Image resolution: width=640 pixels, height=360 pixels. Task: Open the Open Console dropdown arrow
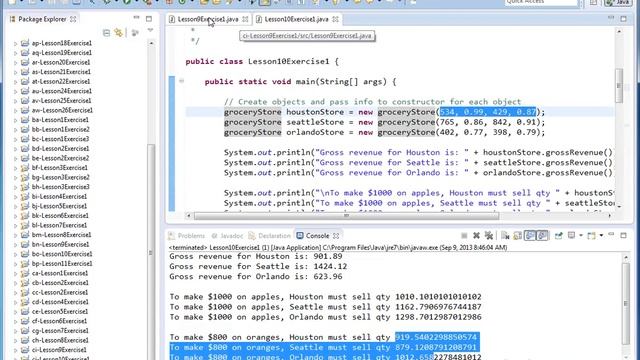(x=601, y=236)
